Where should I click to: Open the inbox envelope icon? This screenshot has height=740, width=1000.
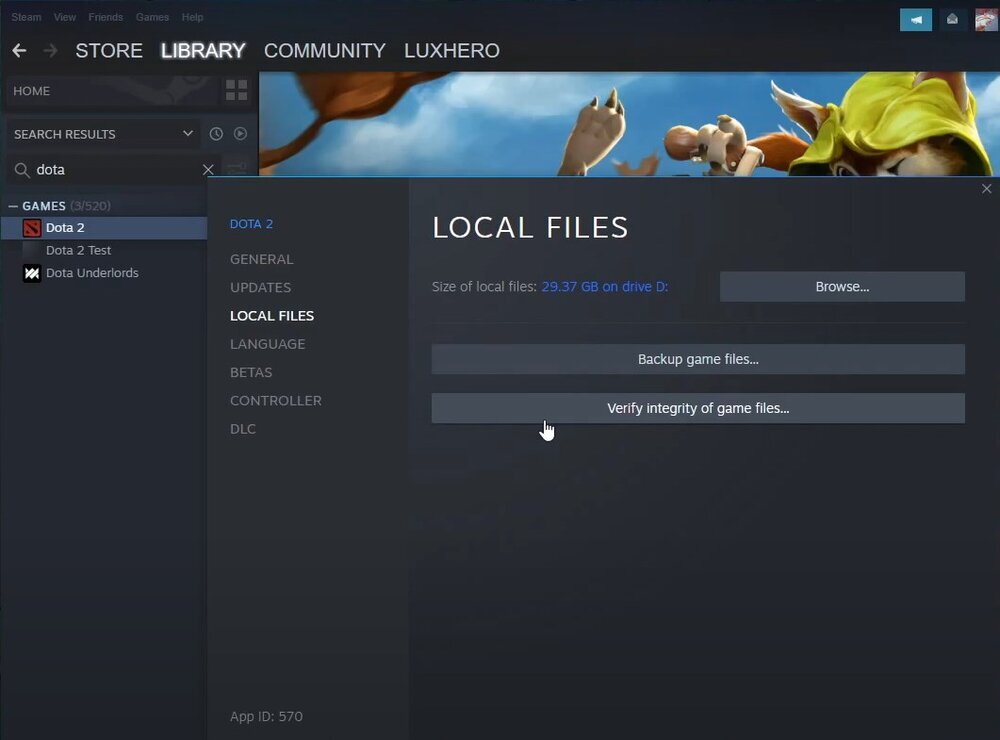coord(952,19)
